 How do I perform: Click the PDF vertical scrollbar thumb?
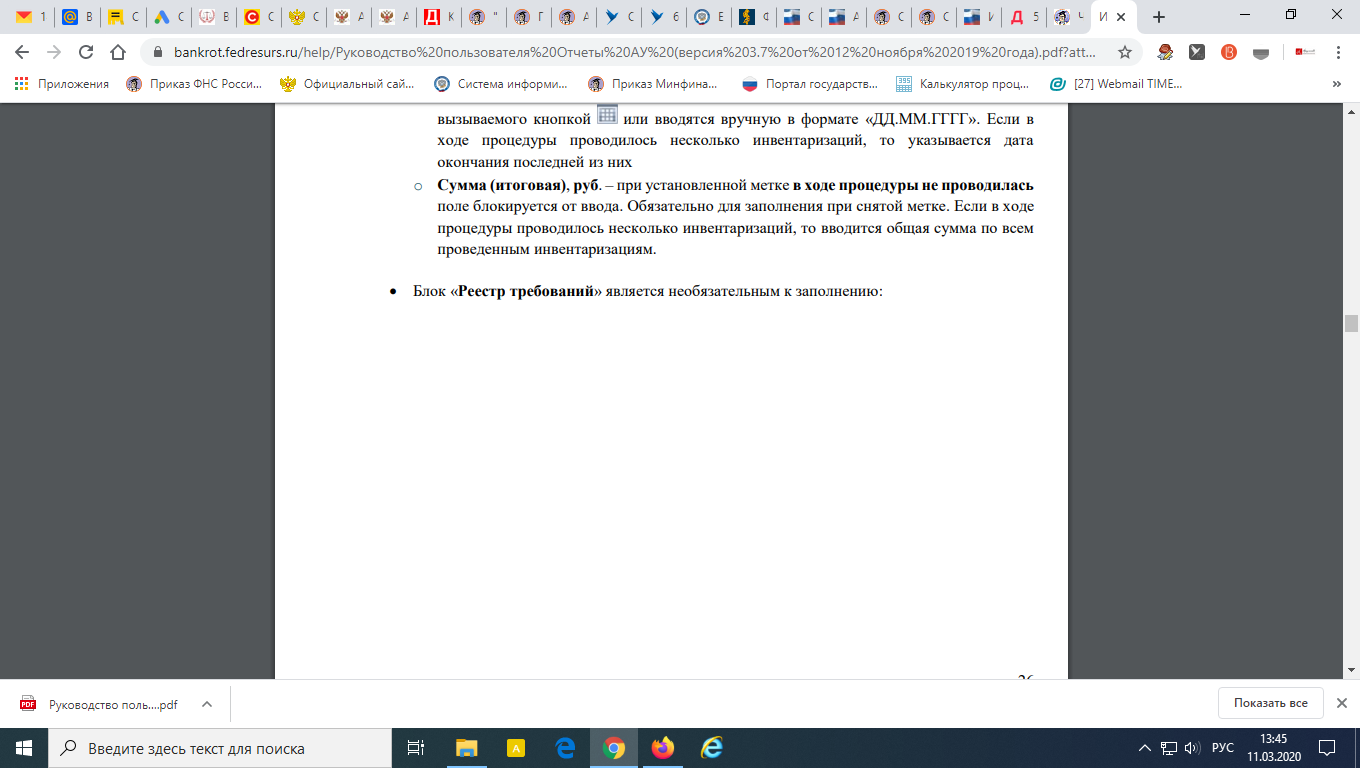[x=1351, y=322]
